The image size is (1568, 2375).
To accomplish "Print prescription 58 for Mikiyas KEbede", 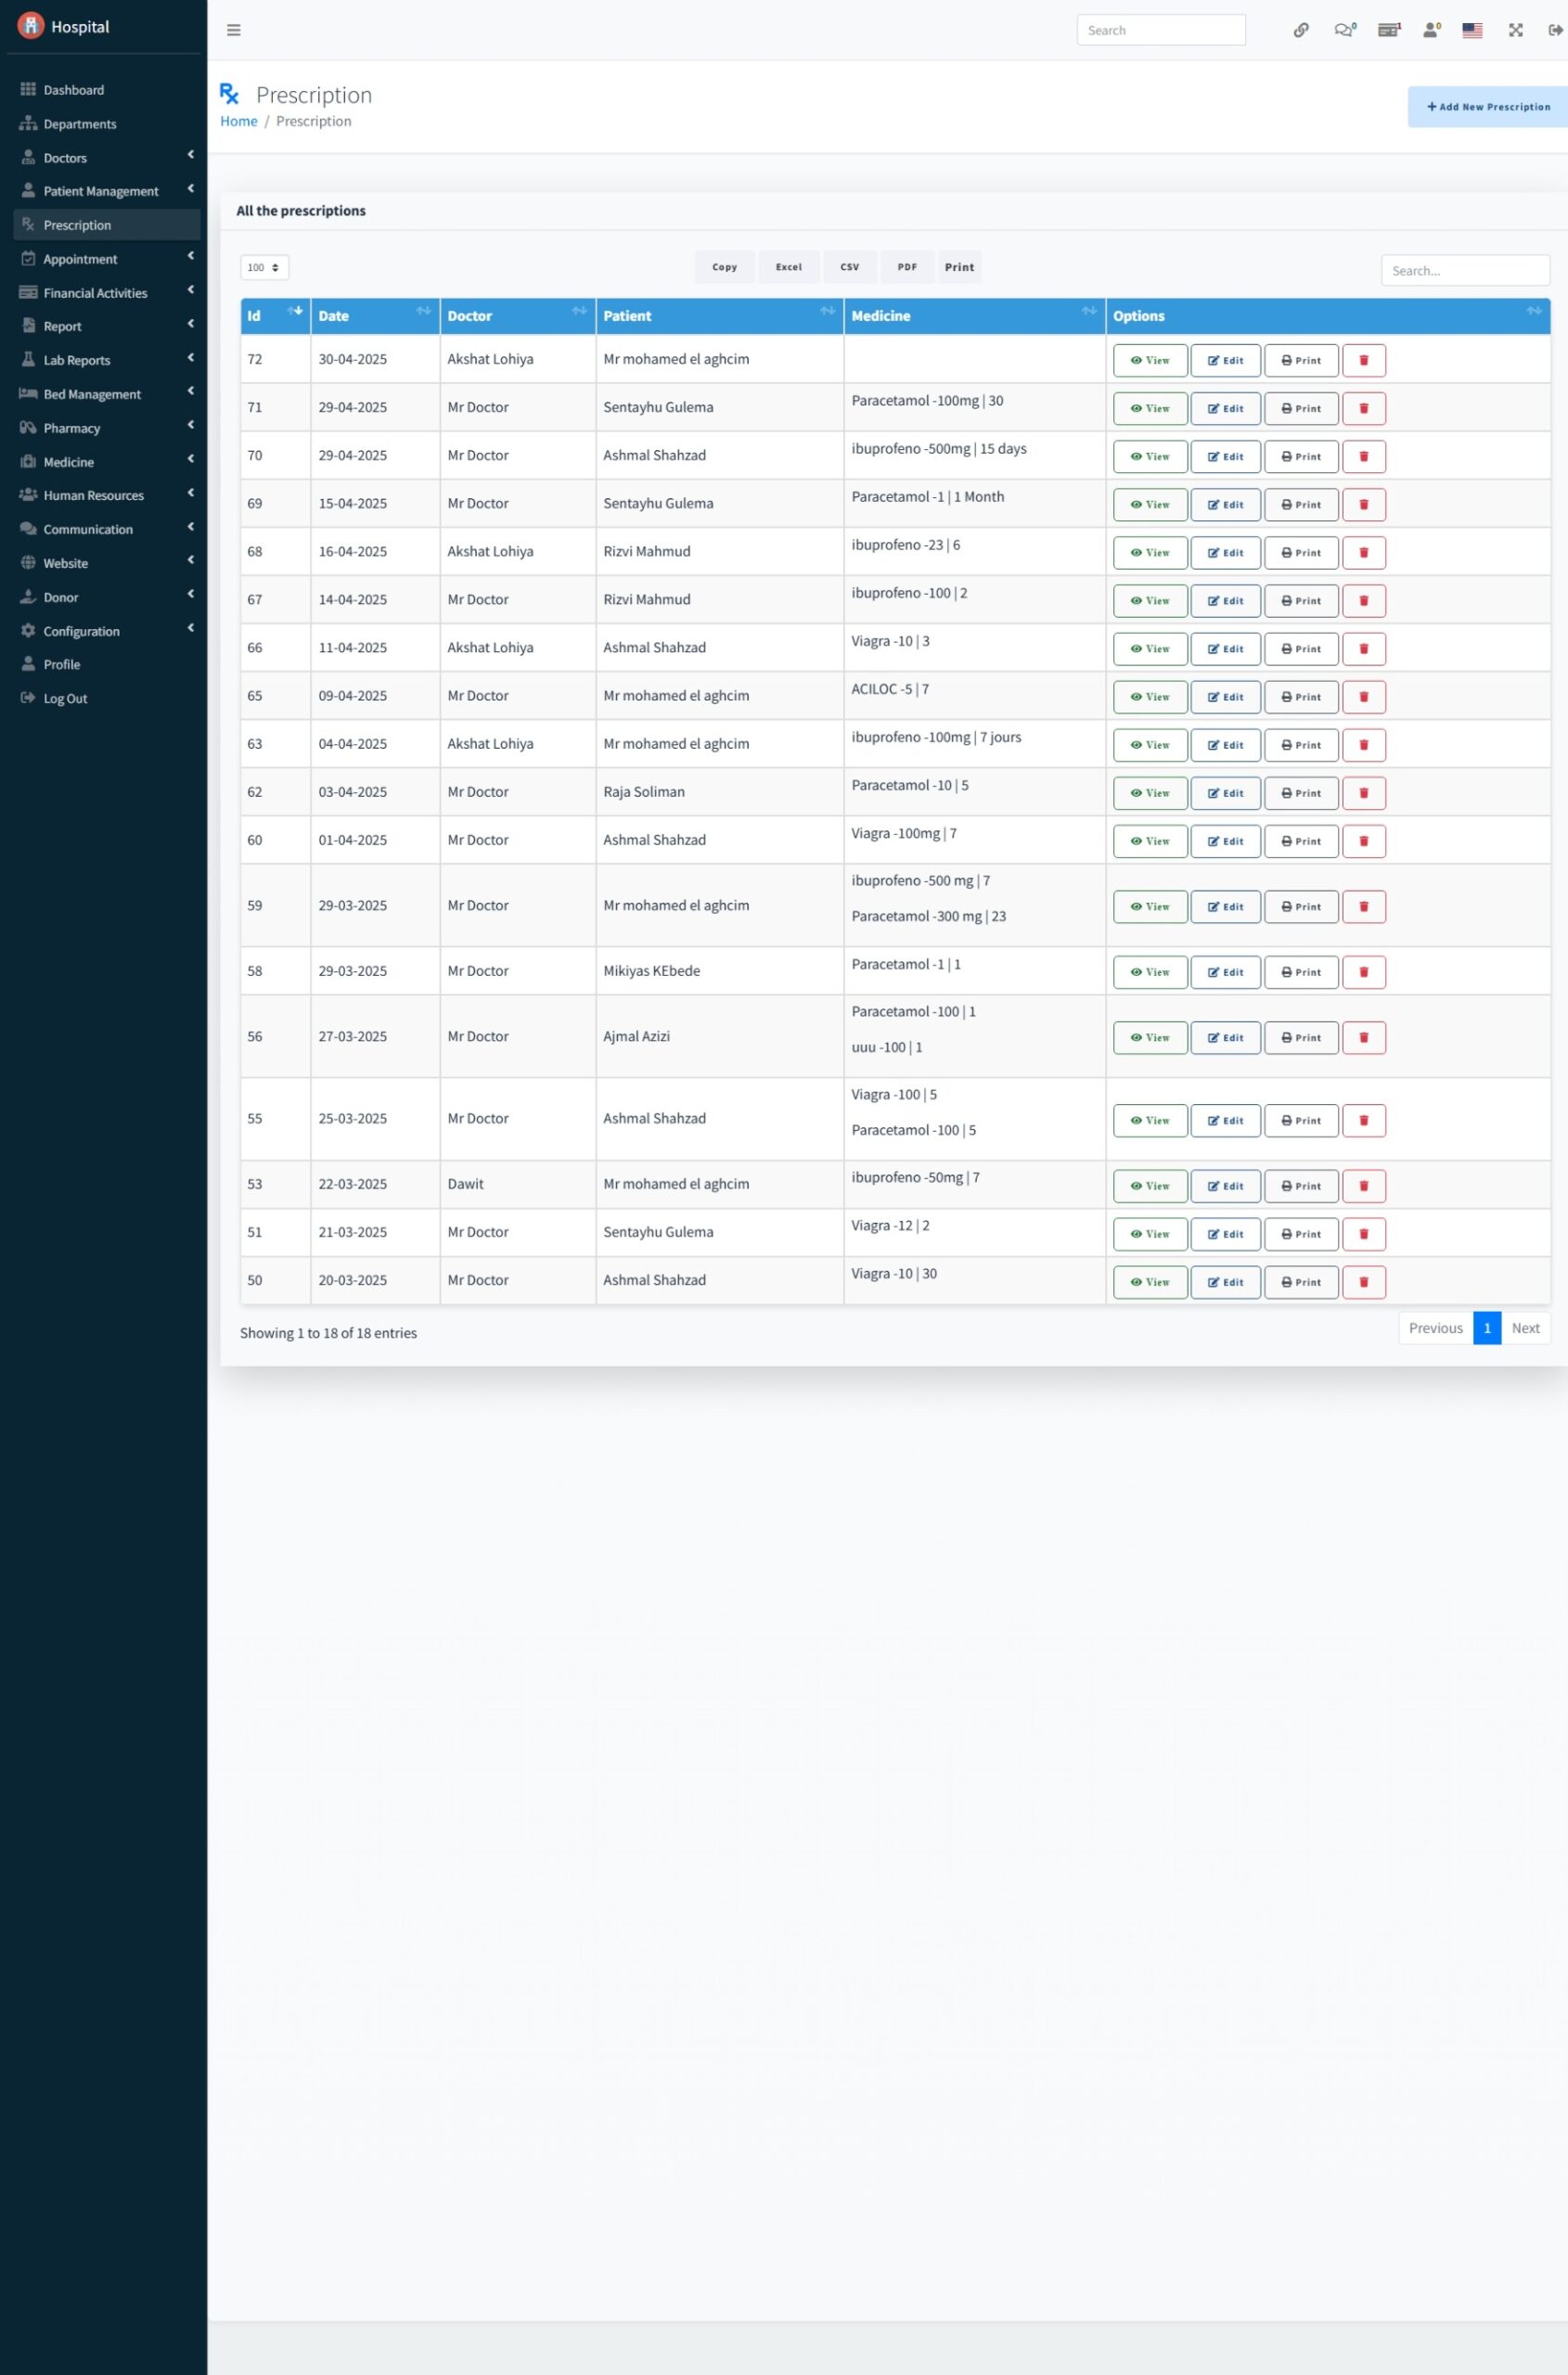I will (1301, 972).
